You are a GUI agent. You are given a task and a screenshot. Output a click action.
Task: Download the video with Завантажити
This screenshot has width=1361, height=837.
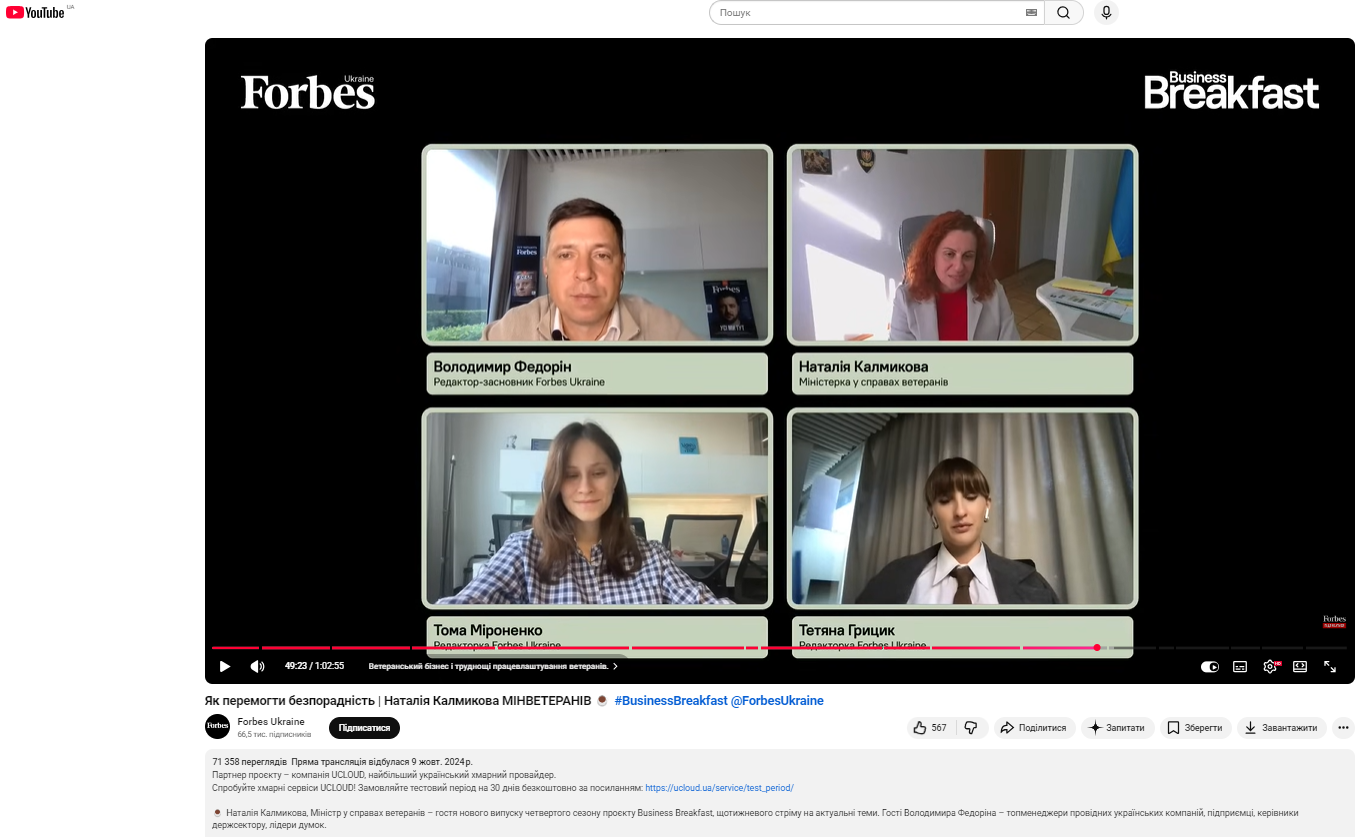point(1282,728)
